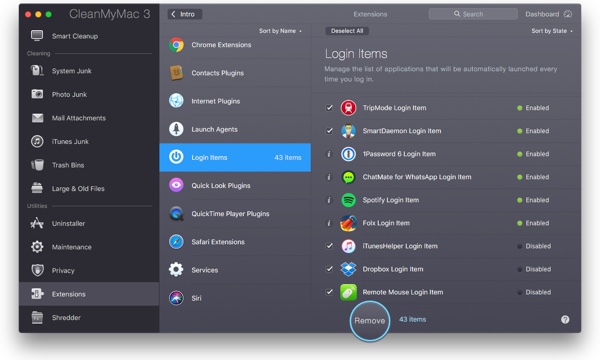This screenshot has height=360, width=600.
Task: Click Services gear icon
Action: (x=176, y=270)
